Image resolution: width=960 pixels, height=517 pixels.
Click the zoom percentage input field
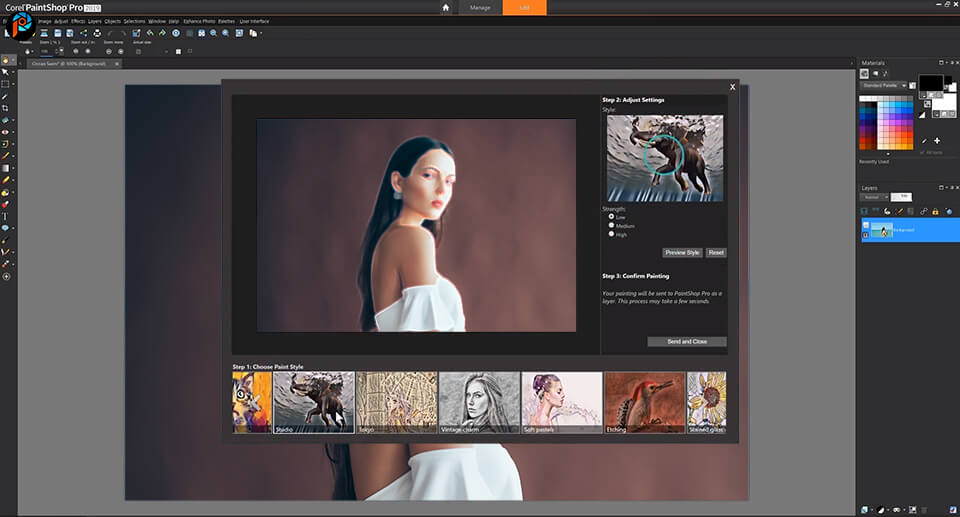click(x=45, y=51)
